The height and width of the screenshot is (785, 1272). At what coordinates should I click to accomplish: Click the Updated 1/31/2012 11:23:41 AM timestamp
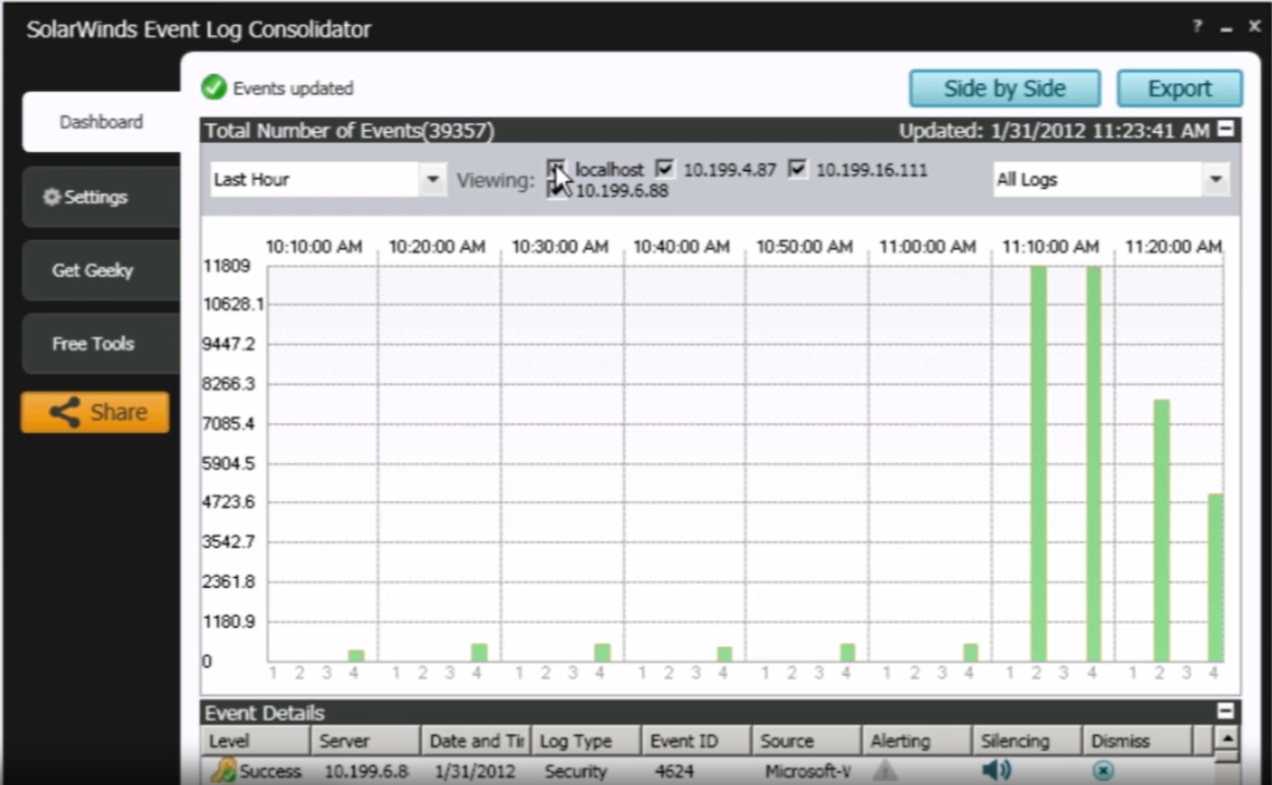click(1054, 130)
